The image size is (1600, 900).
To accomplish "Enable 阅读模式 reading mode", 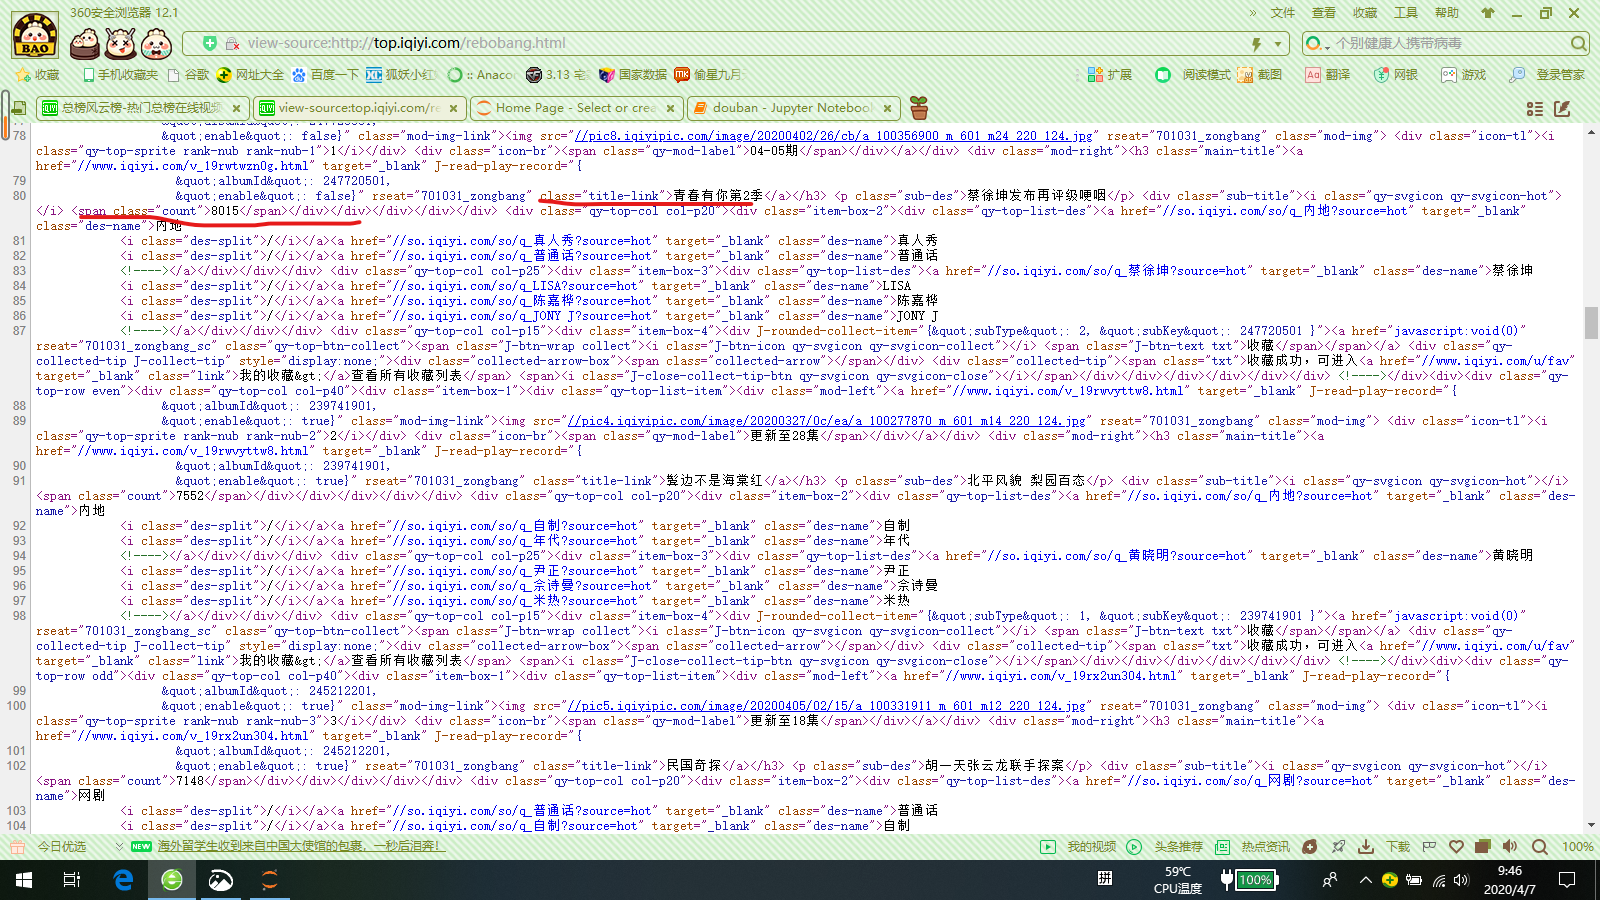I will 1193,75.
